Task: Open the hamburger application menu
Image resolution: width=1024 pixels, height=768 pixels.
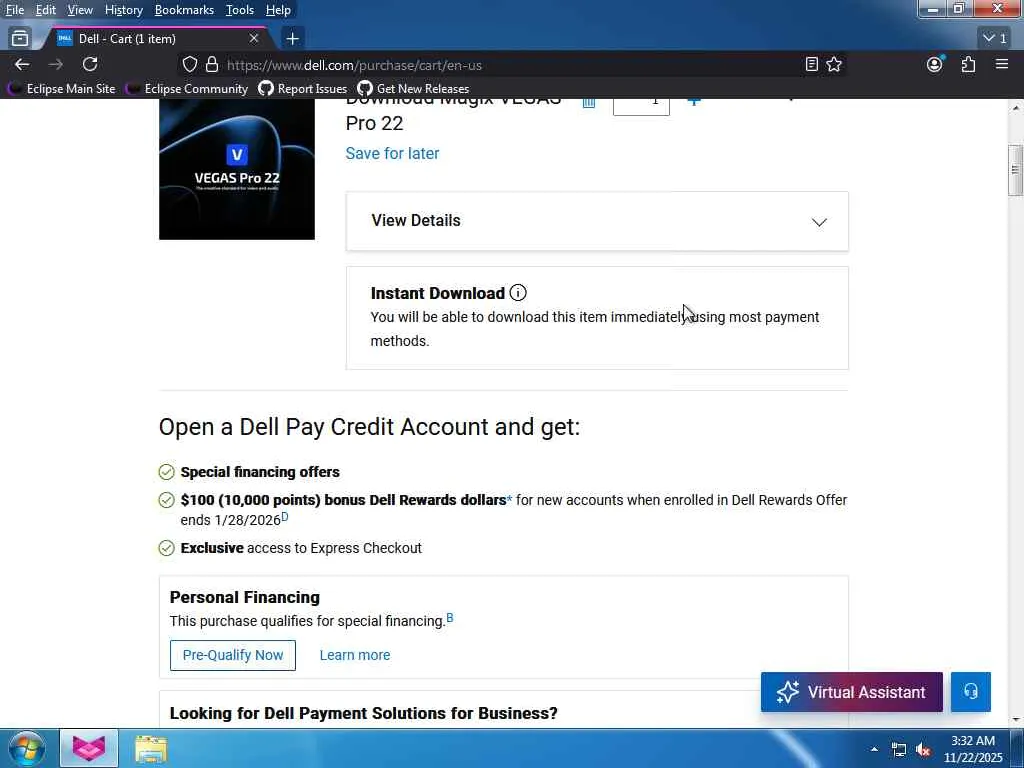Action: coord(1002,64)
